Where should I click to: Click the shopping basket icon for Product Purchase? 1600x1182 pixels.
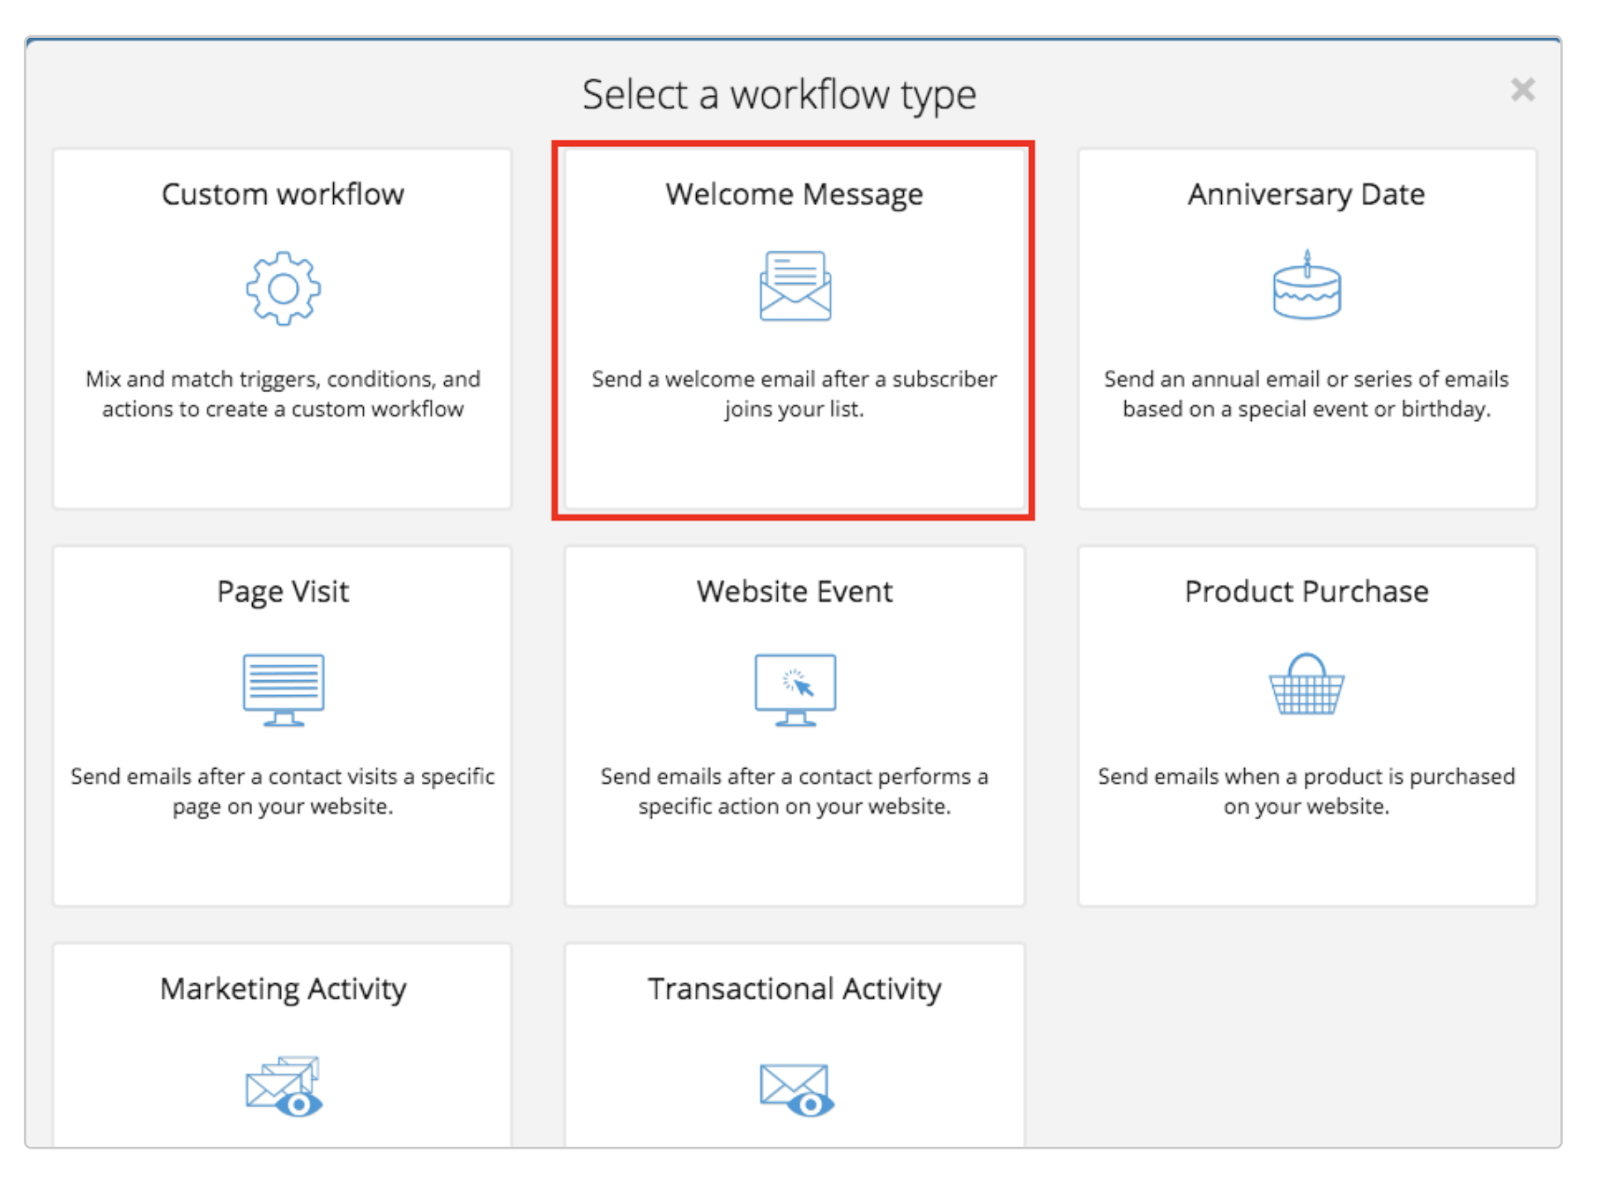(1307, 684)
